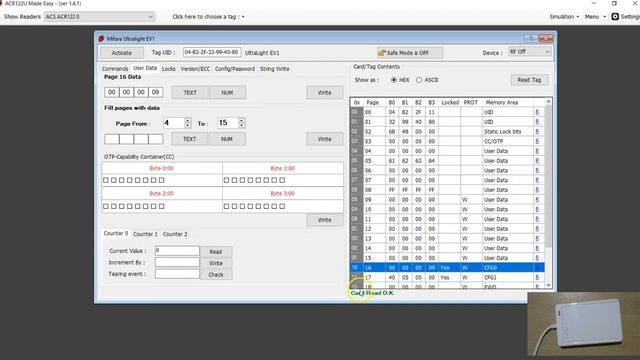Image resolution: width=640 pixels, height=360 pixels.
Task: Click the Page From number field showing 4
Action: click(174, 123)
